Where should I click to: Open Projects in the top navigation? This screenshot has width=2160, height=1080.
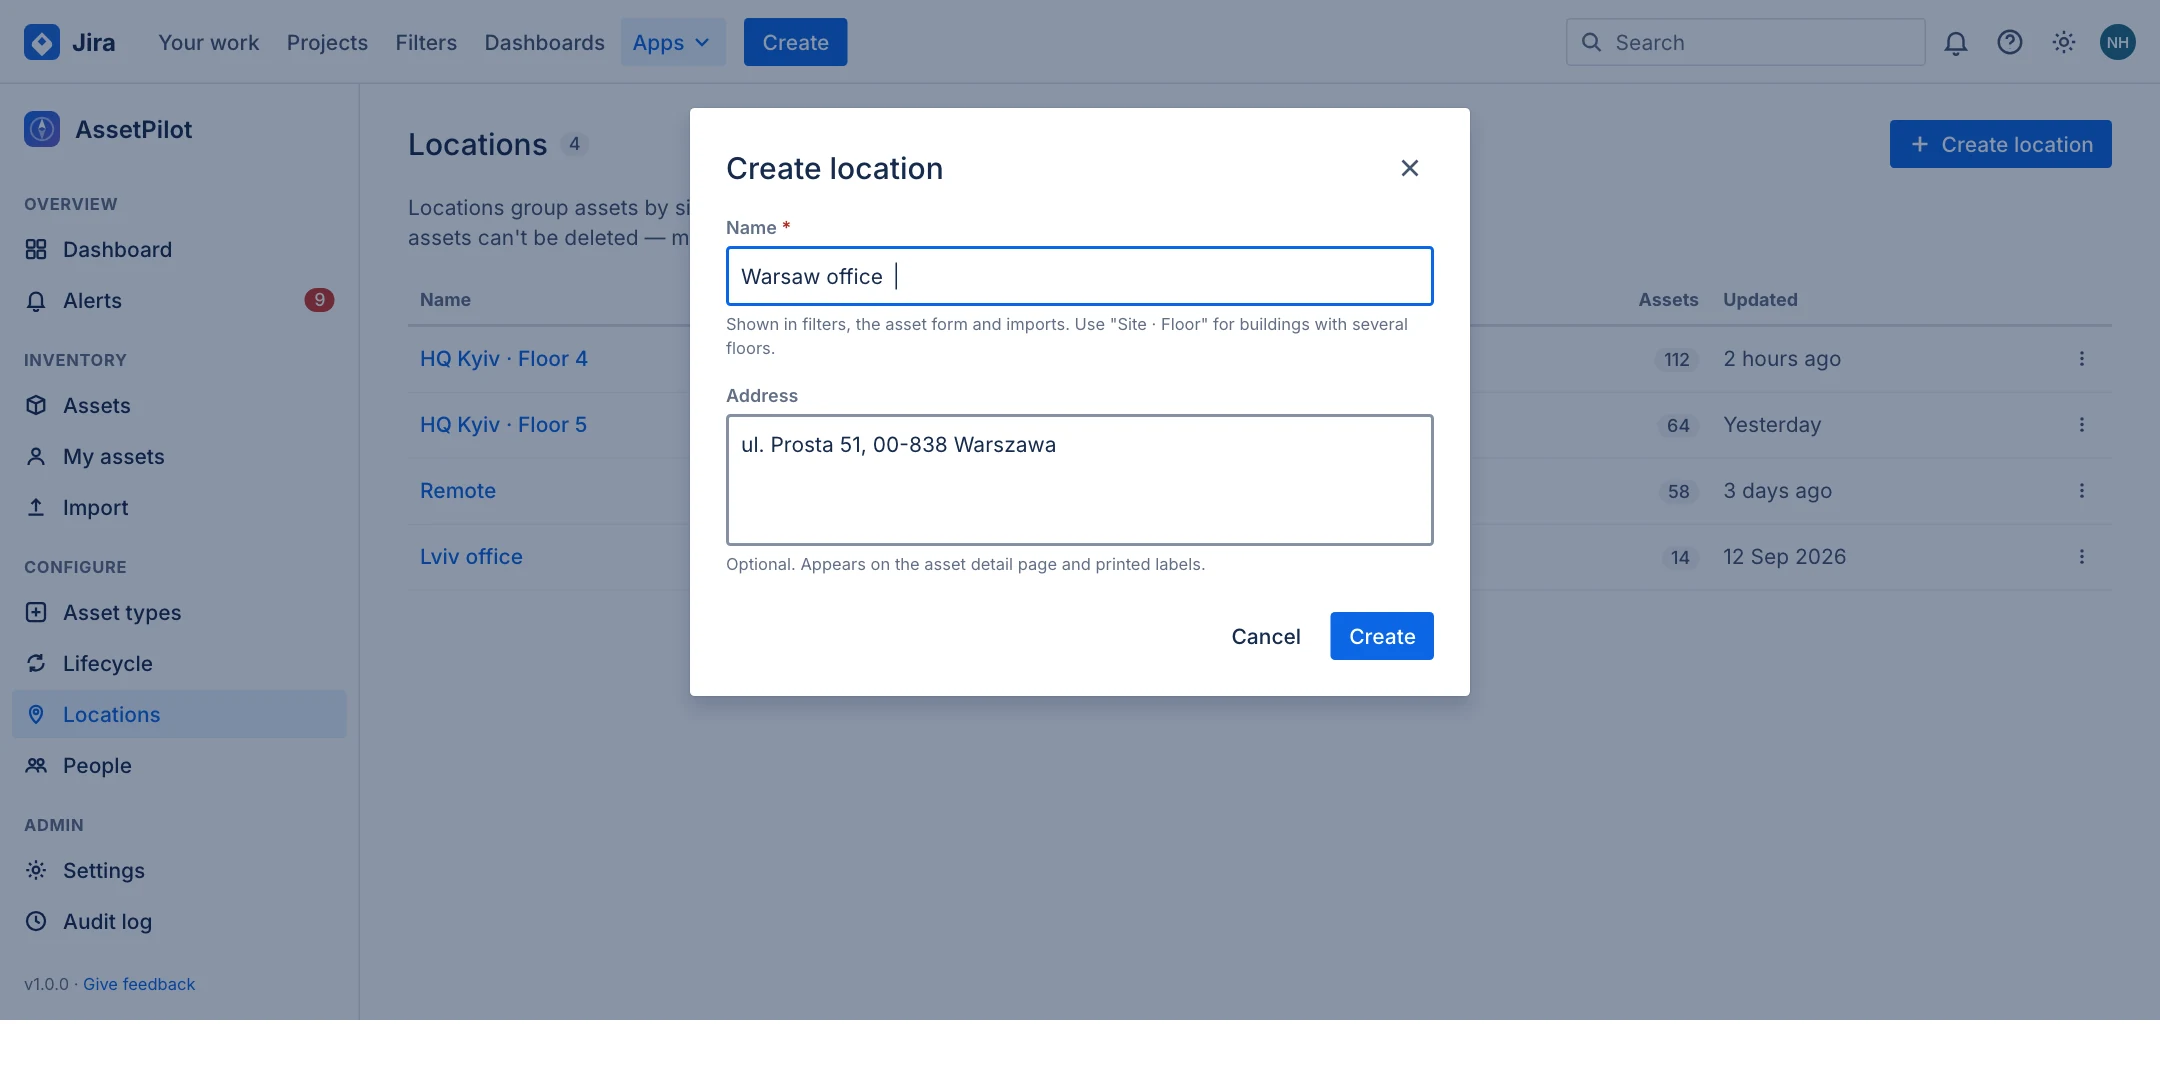pyautogui.click(x=327, y=42)
